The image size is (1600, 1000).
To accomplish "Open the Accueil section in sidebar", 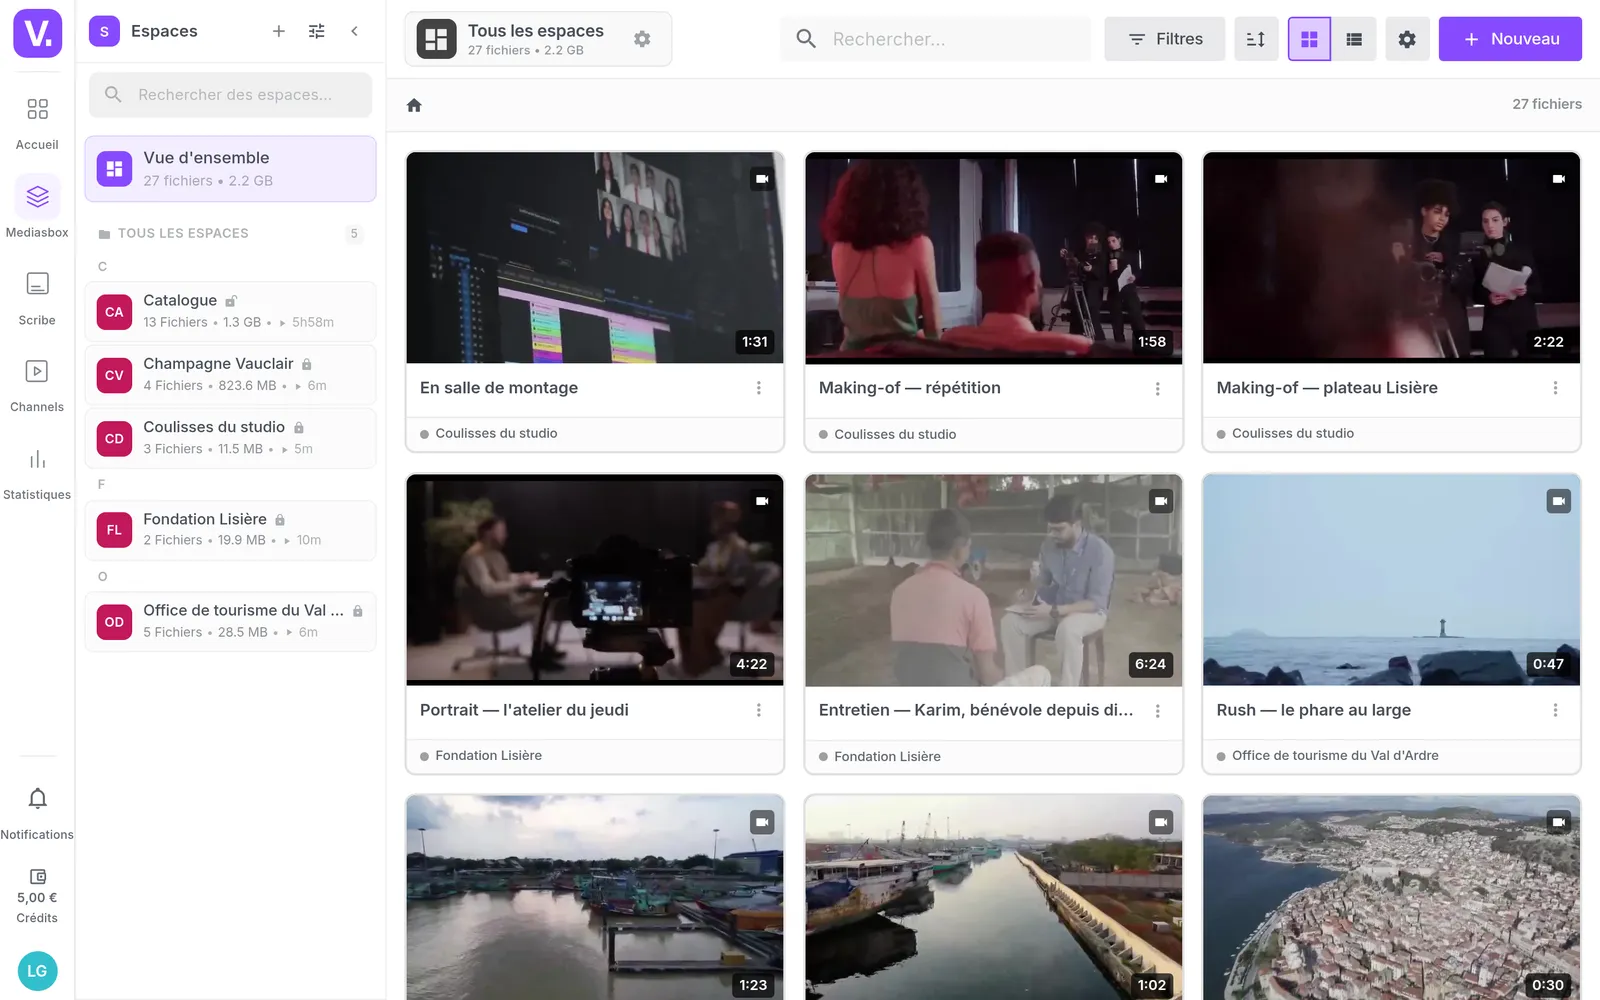I will (37, 122).
